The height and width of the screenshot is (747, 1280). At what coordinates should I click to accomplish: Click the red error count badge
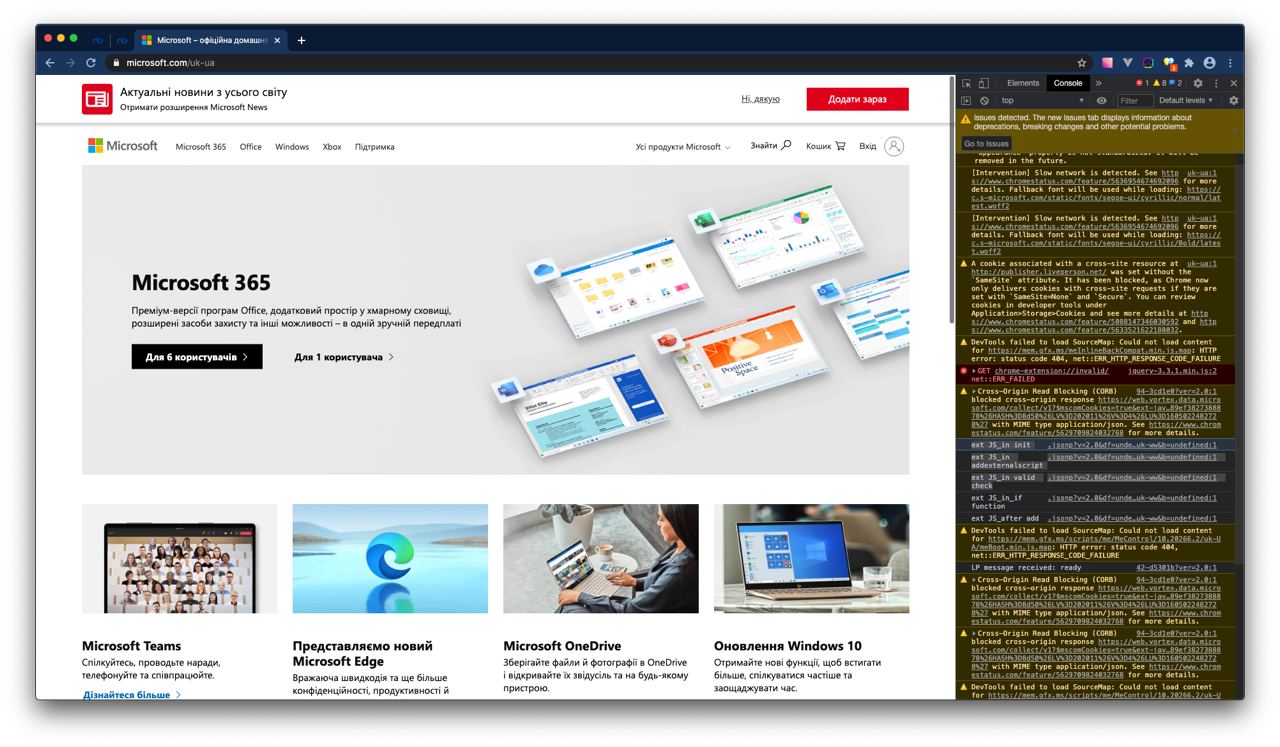click(1142, 83)
